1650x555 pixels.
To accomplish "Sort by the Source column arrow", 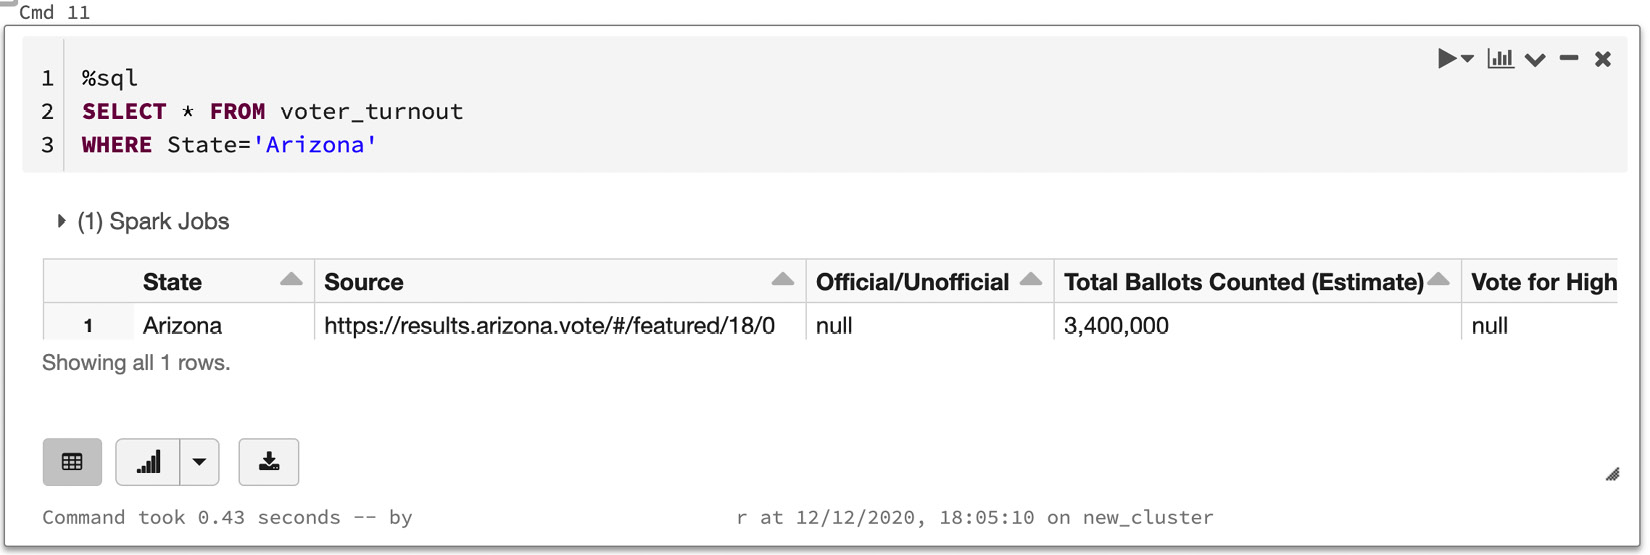I will (783, 279).
